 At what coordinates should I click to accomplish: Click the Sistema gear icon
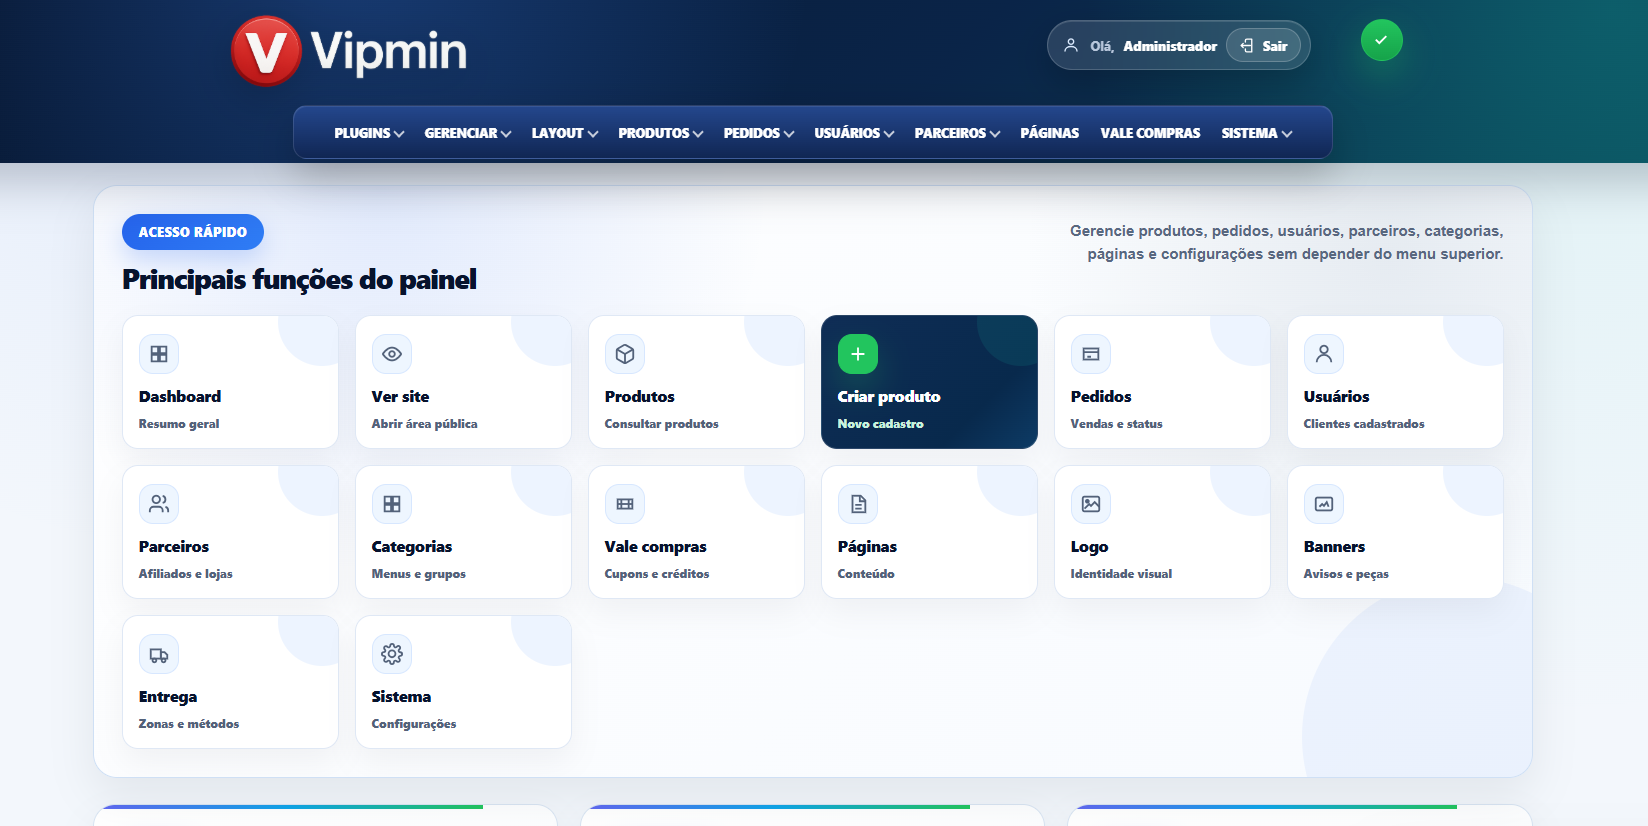click(x=392, y=654)
